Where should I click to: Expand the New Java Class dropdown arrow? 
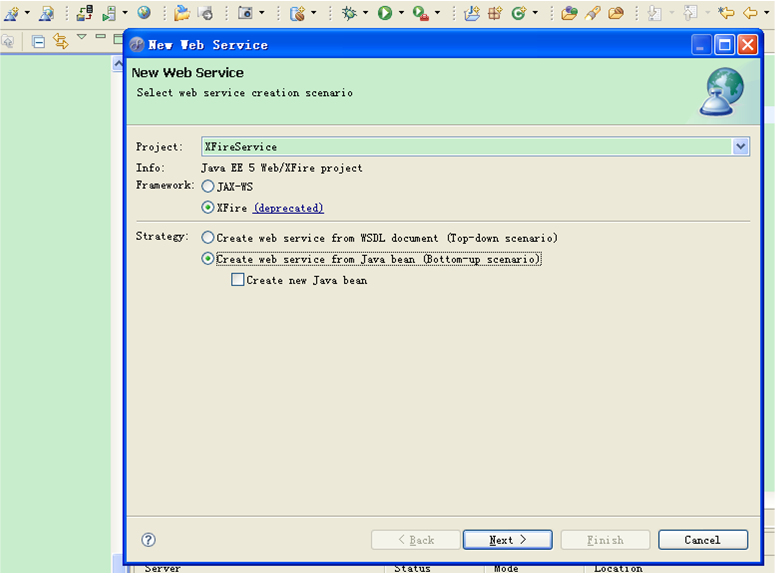pyautogui.click(x=535, y=13)
